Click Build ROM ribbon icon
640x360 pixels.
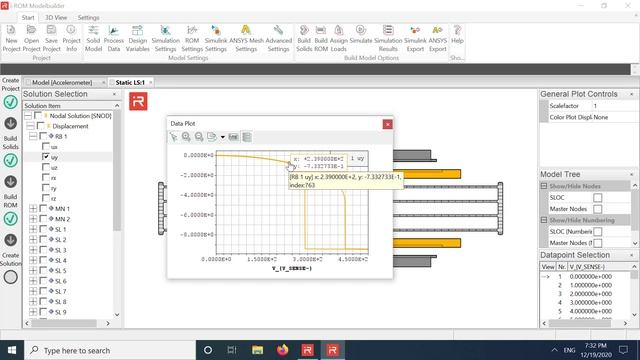[x=321, y=39]
